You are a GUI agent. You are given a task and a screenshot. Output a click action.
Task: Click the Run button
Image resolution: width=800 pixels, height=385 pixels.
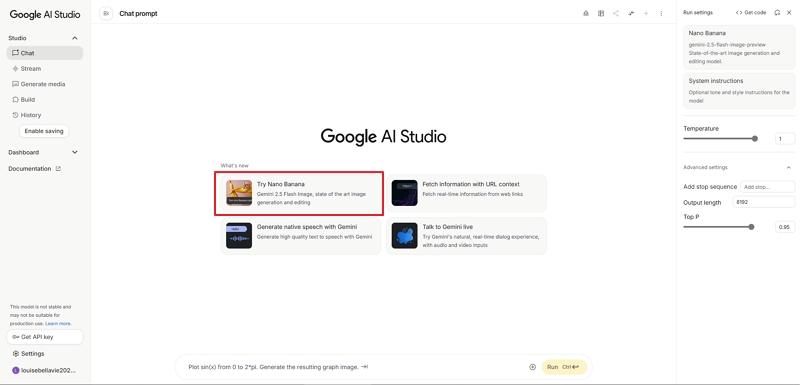564,367
